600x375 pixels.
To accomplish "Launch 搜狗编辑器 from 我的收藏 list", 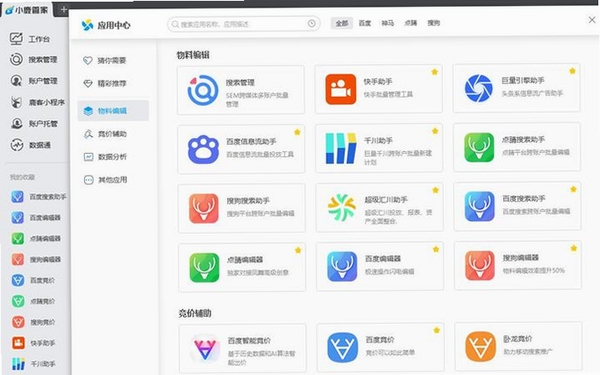I will point(36,259).
